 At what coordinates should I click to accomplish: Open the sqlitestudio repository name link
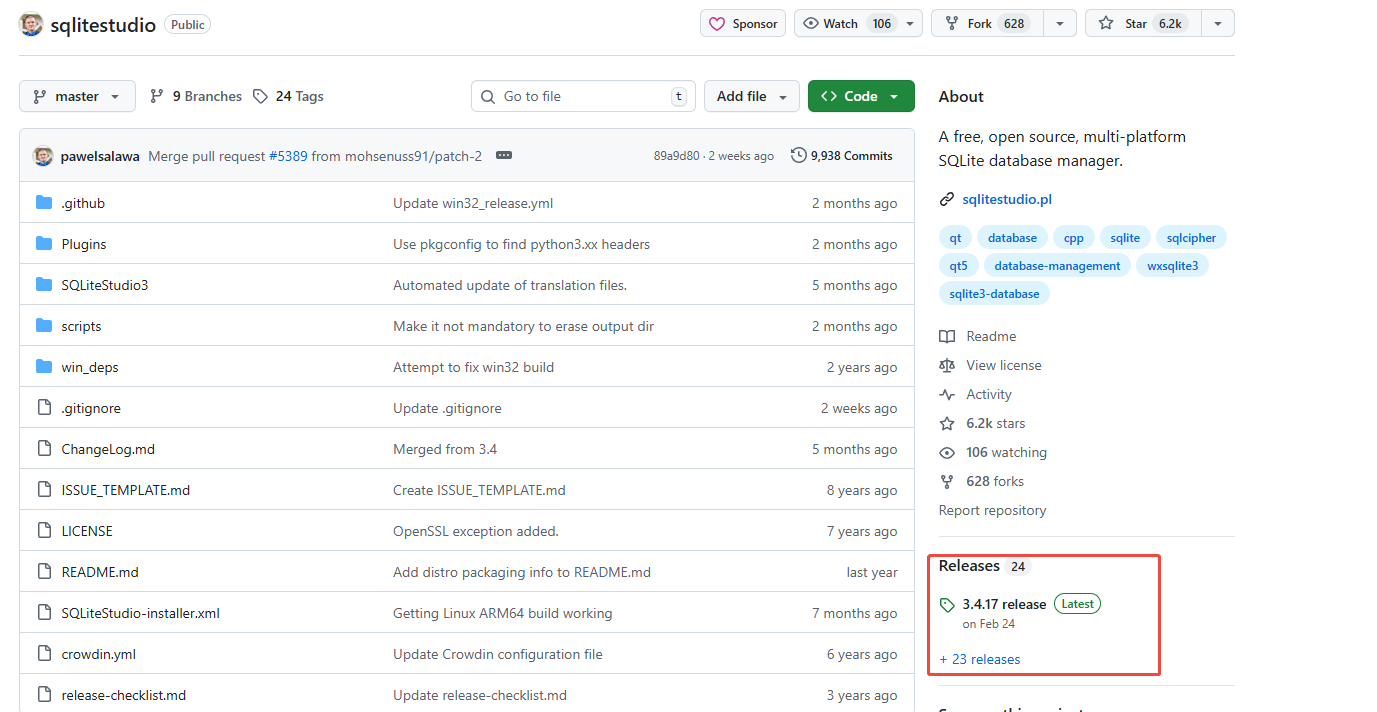(103, 24)
